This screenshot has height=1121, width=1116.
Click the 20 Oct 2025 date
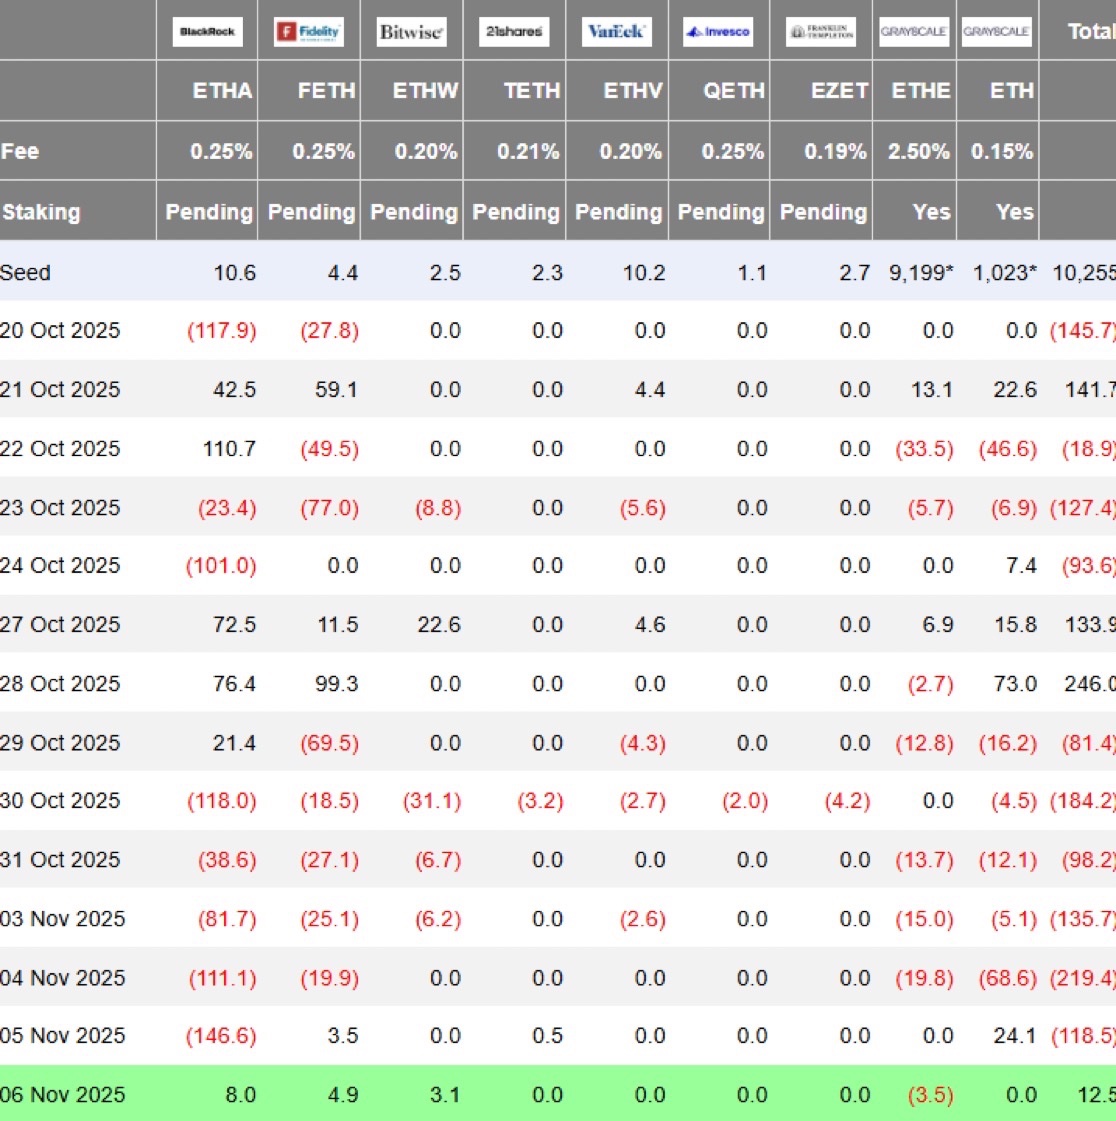click(x=60, y=330)
